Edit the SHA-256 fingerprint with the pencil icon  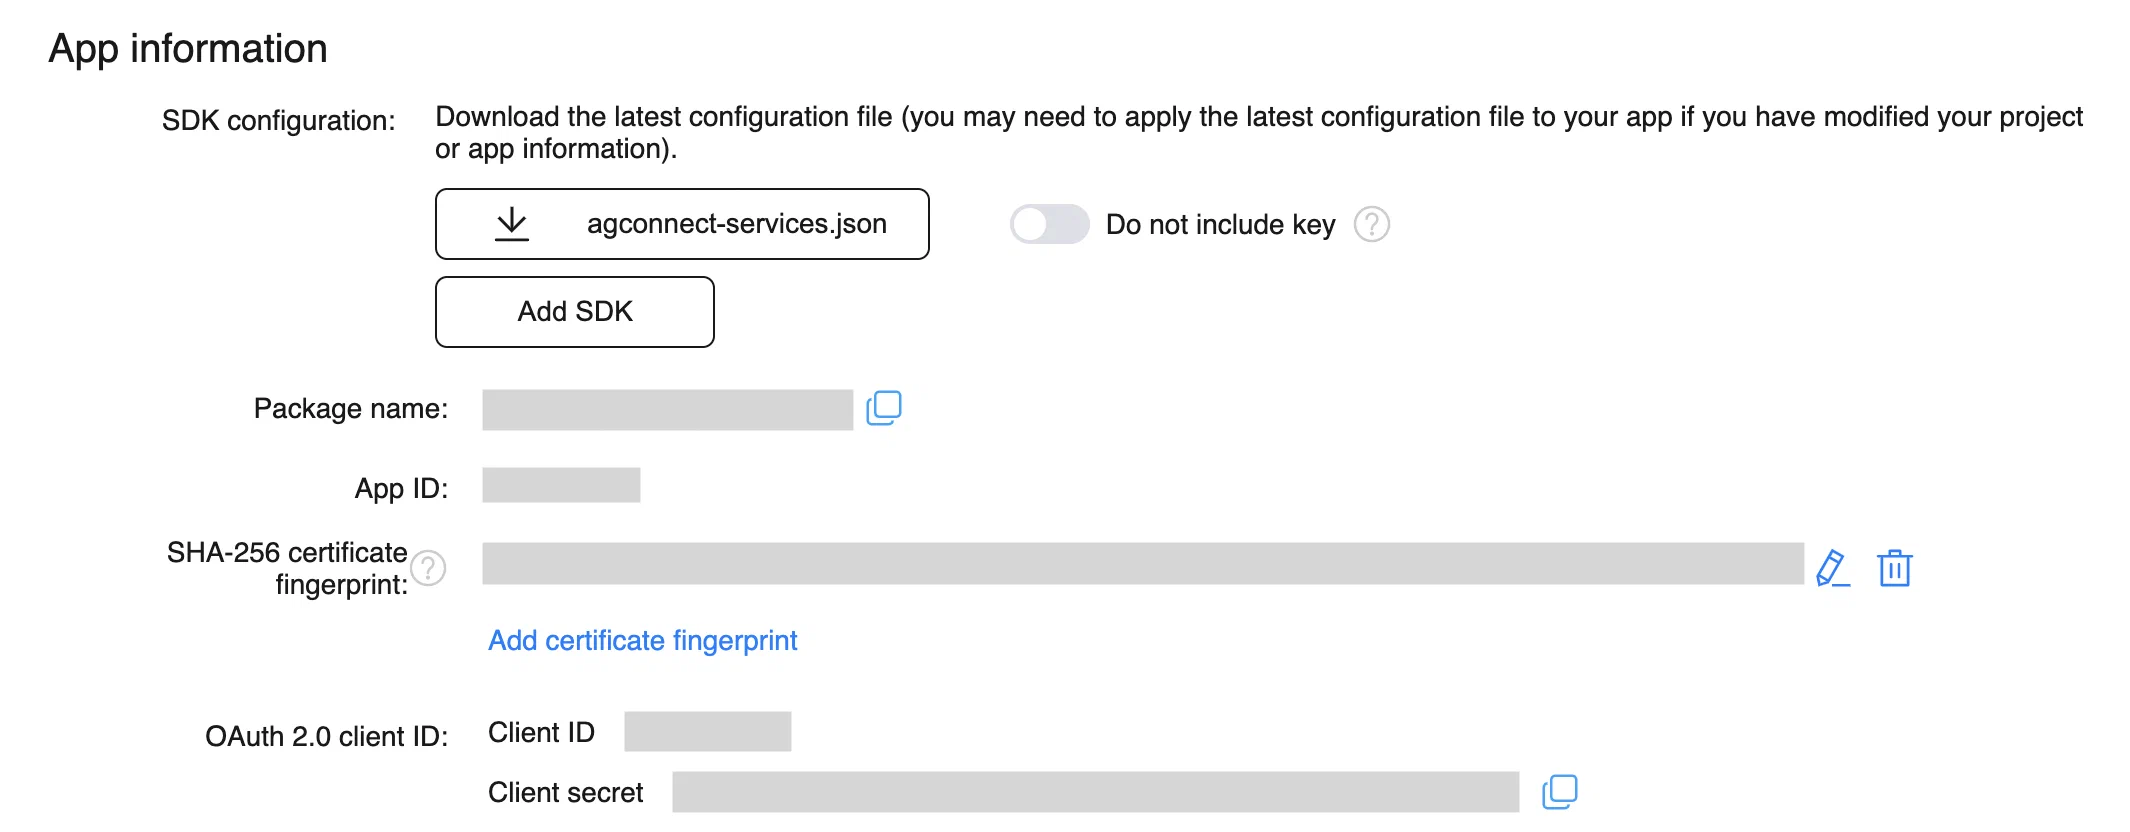1832,568
